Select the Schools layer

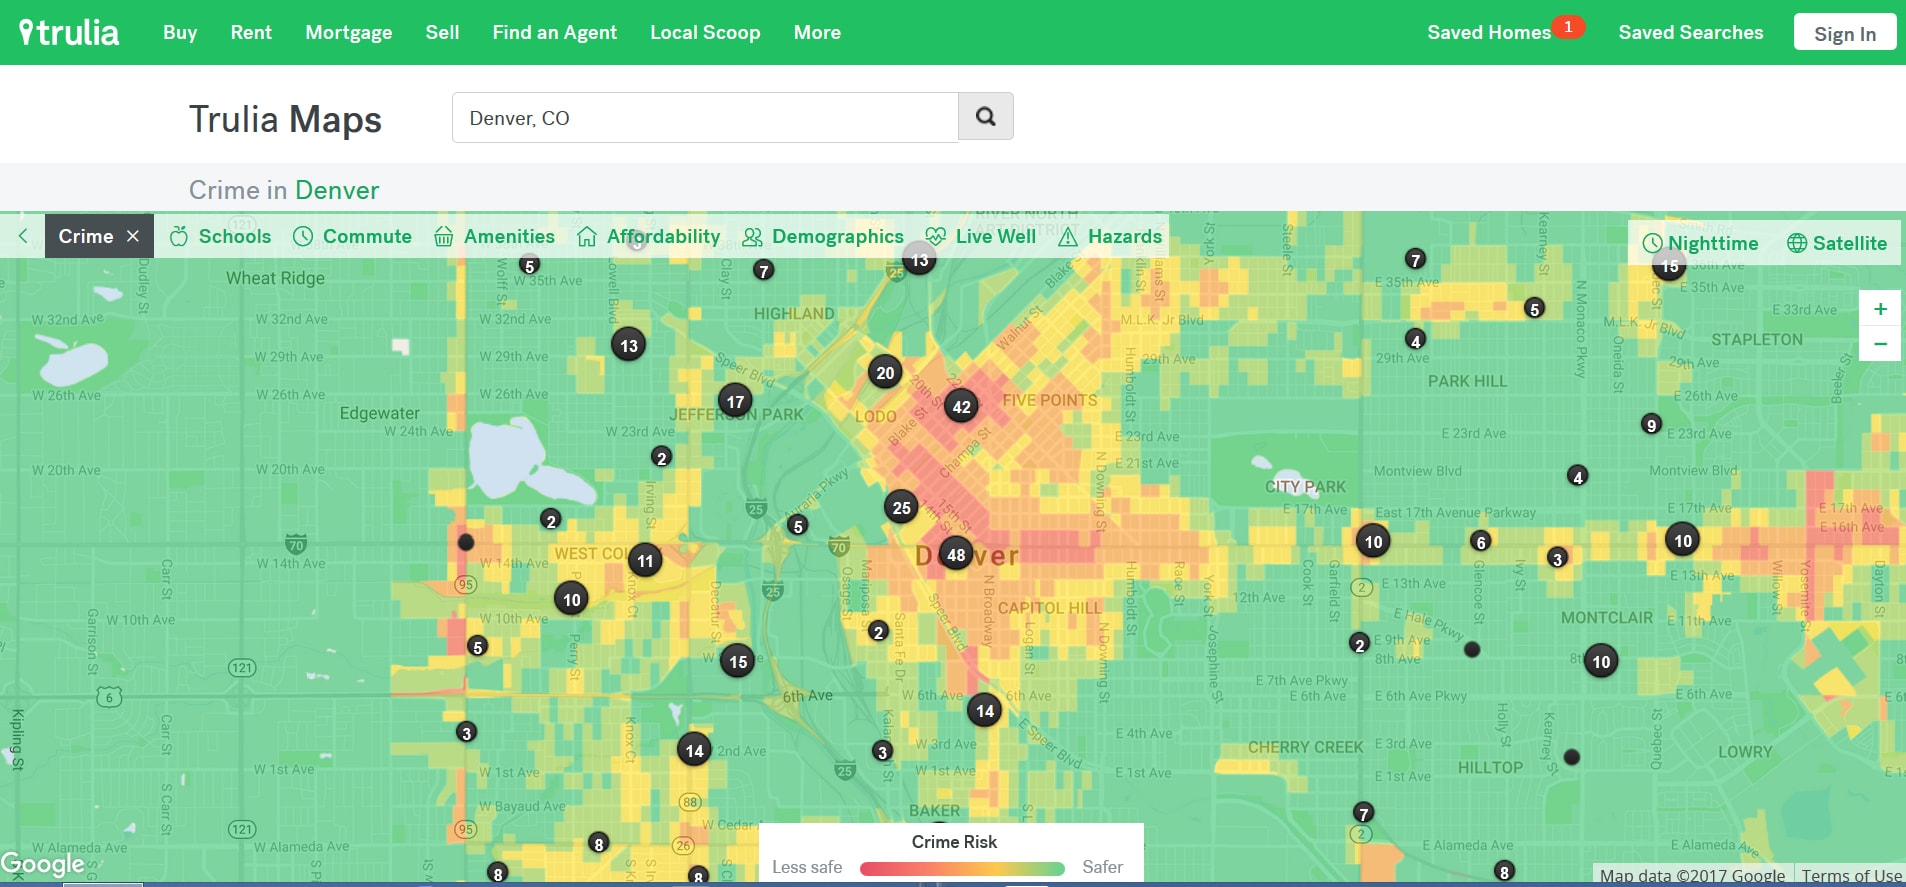tap(220, 236)
